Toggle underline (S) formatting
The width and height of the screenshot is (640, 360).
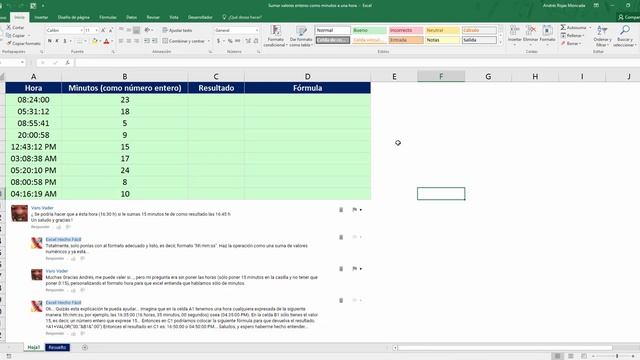(x=64, y=41)
